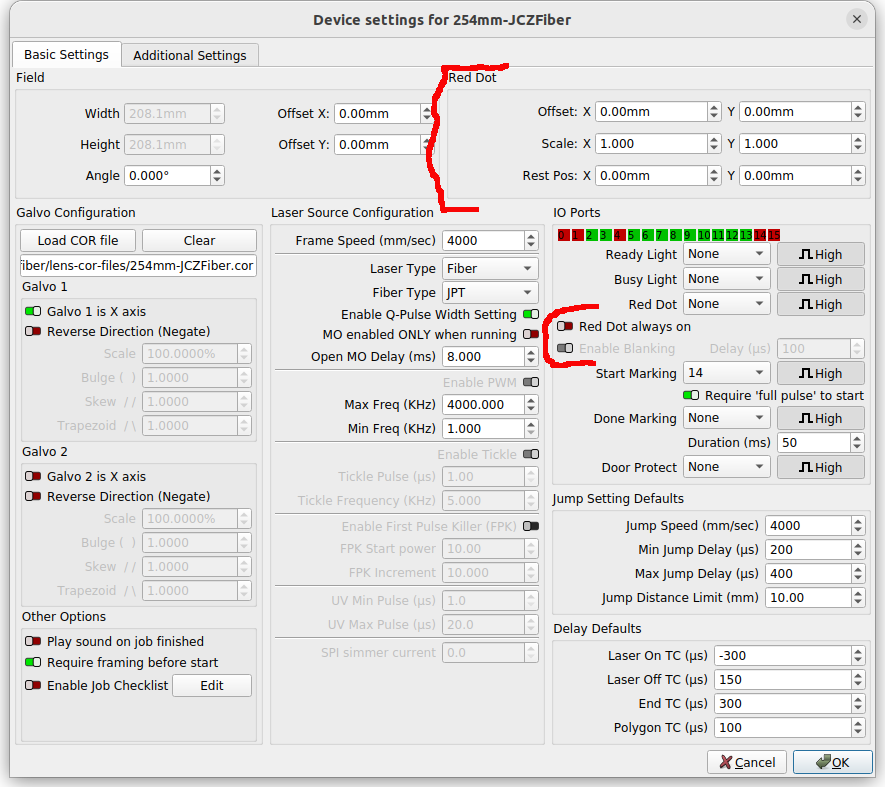Open Laser Type dropdown

[x=490, y=269]
